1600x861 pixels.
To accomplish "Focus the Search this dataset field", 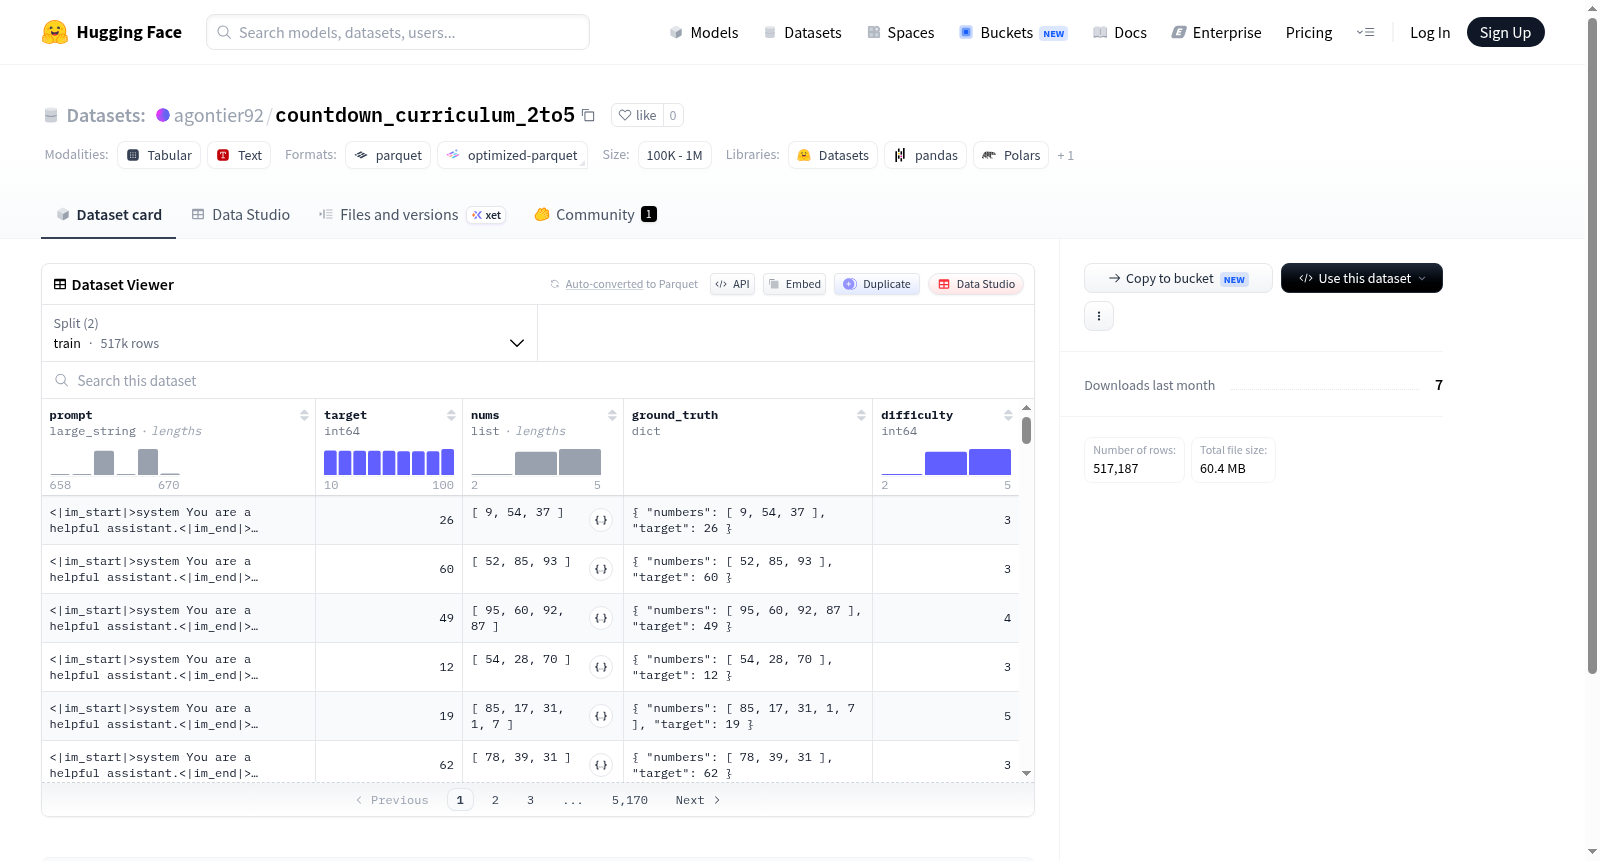I will [538, 381].
